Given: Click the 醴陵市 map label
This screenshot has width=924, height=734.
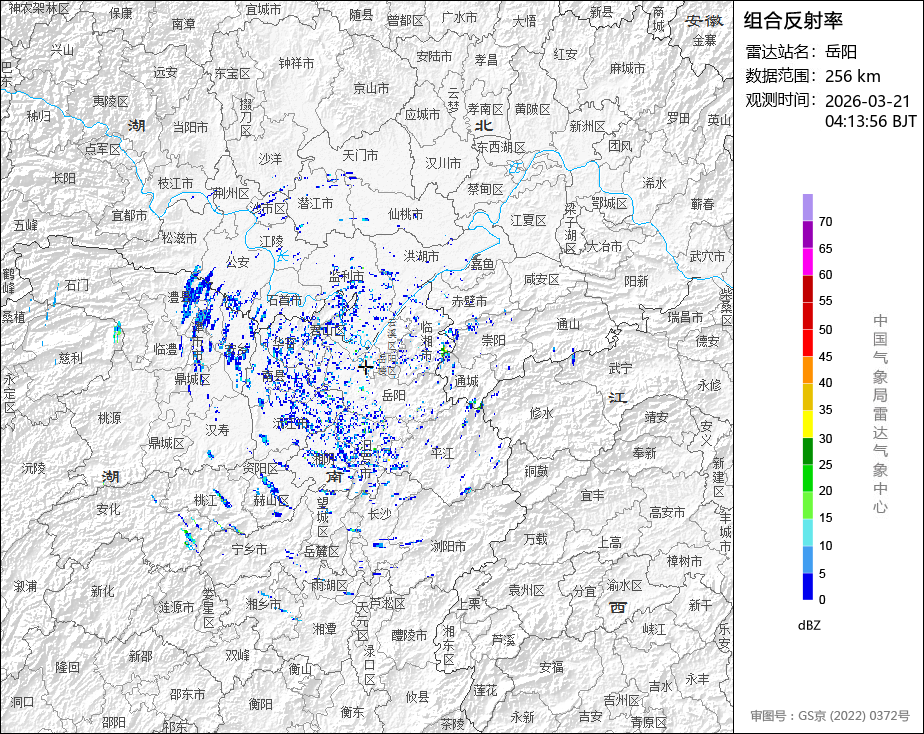Looking at the screenshot, I should click(409, 636).
